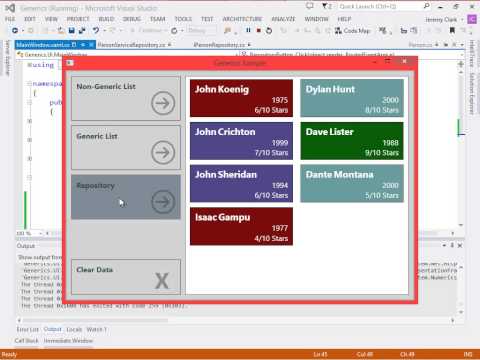Viewport: 480px width, 360px height.
Task: Select the Dylan Hunt person card
Action: pos(352,98)
